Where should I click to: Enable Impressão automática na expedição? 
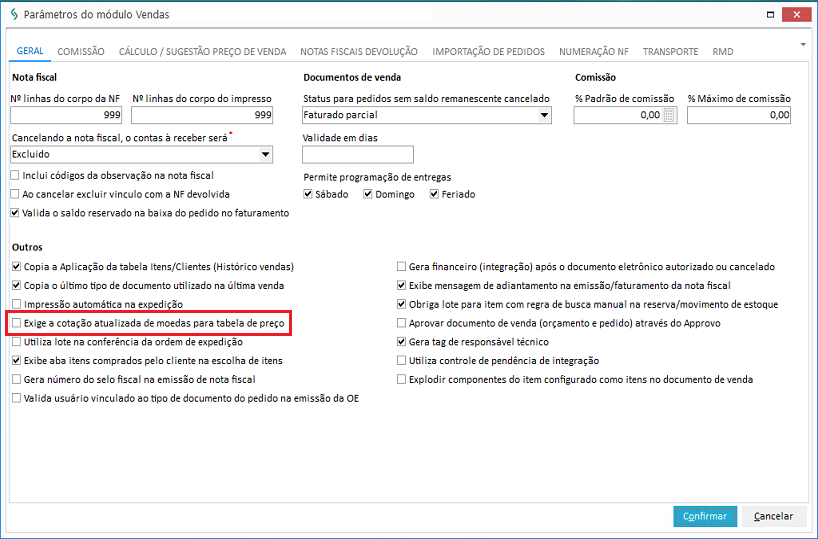point(15,304)
